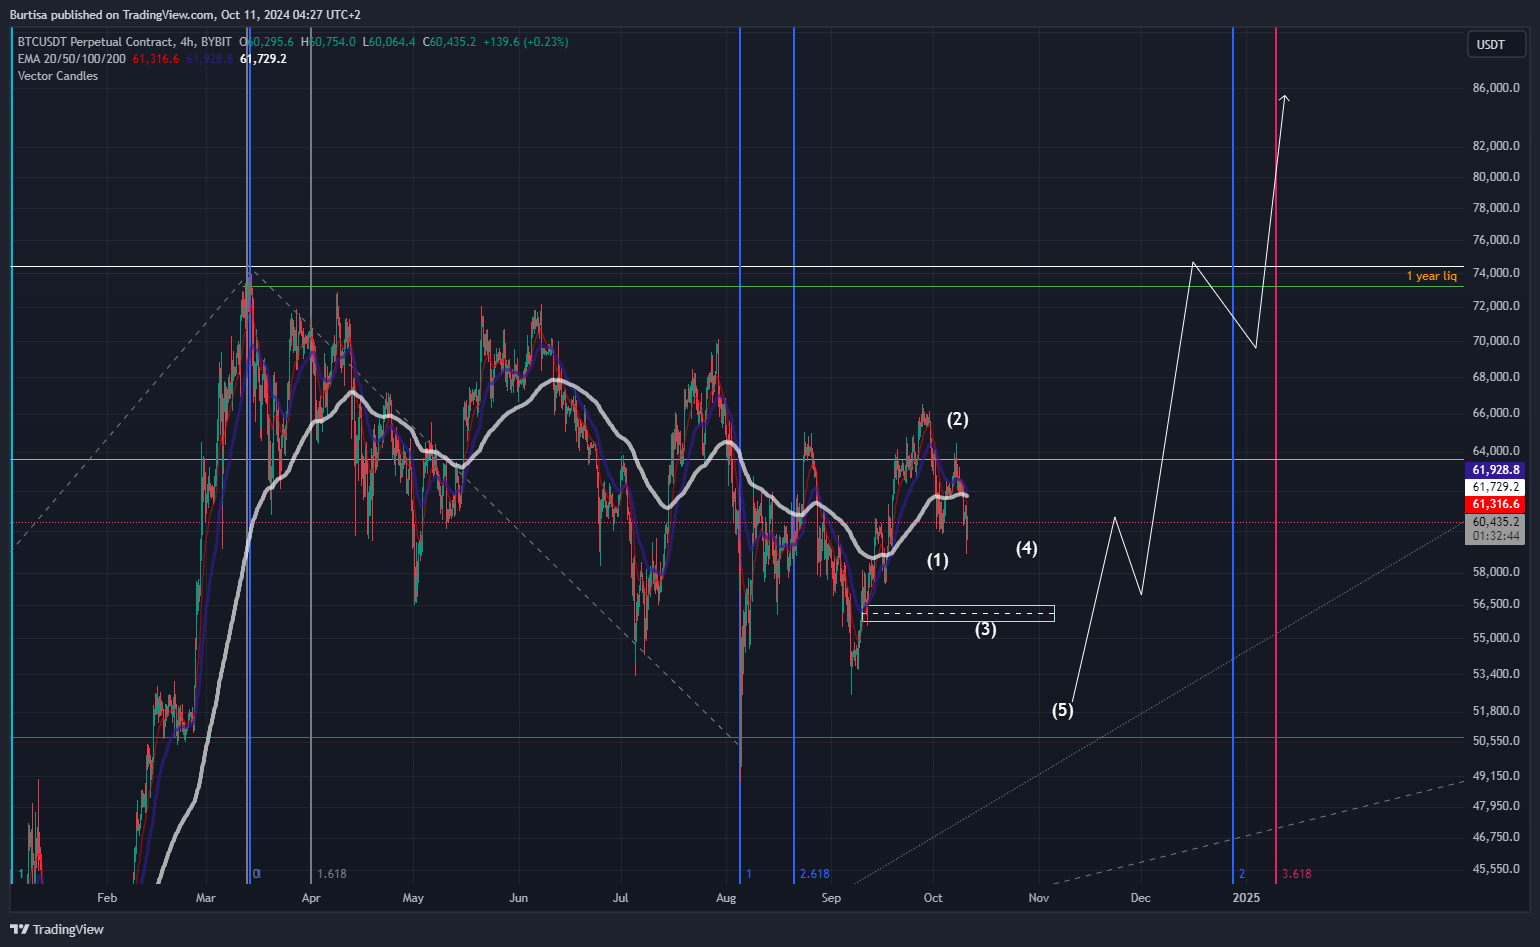Viewport: 1540px width, 947px height.
Task: Click the Mar label on time axis
Action: coord(206,898)
